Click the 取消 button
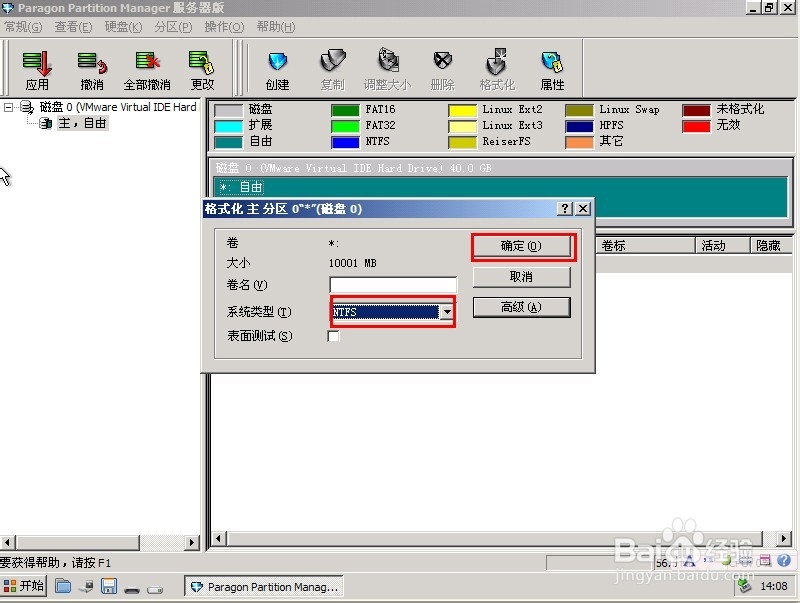This screenshot has width=800, height=603. [521, 277]
